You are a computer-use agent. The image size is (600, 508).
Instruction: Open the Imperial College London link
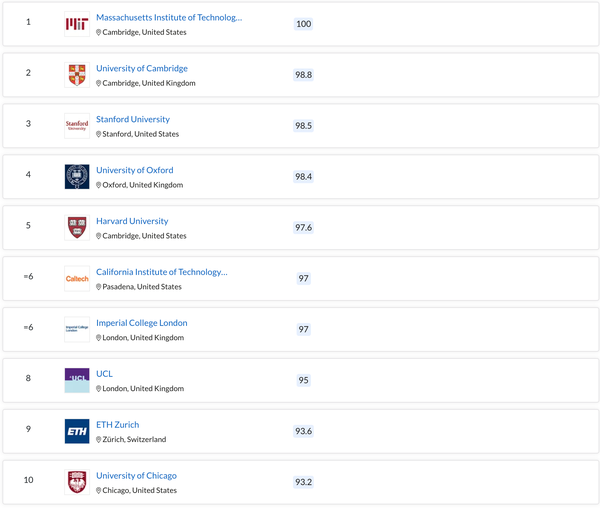point(141,323)
